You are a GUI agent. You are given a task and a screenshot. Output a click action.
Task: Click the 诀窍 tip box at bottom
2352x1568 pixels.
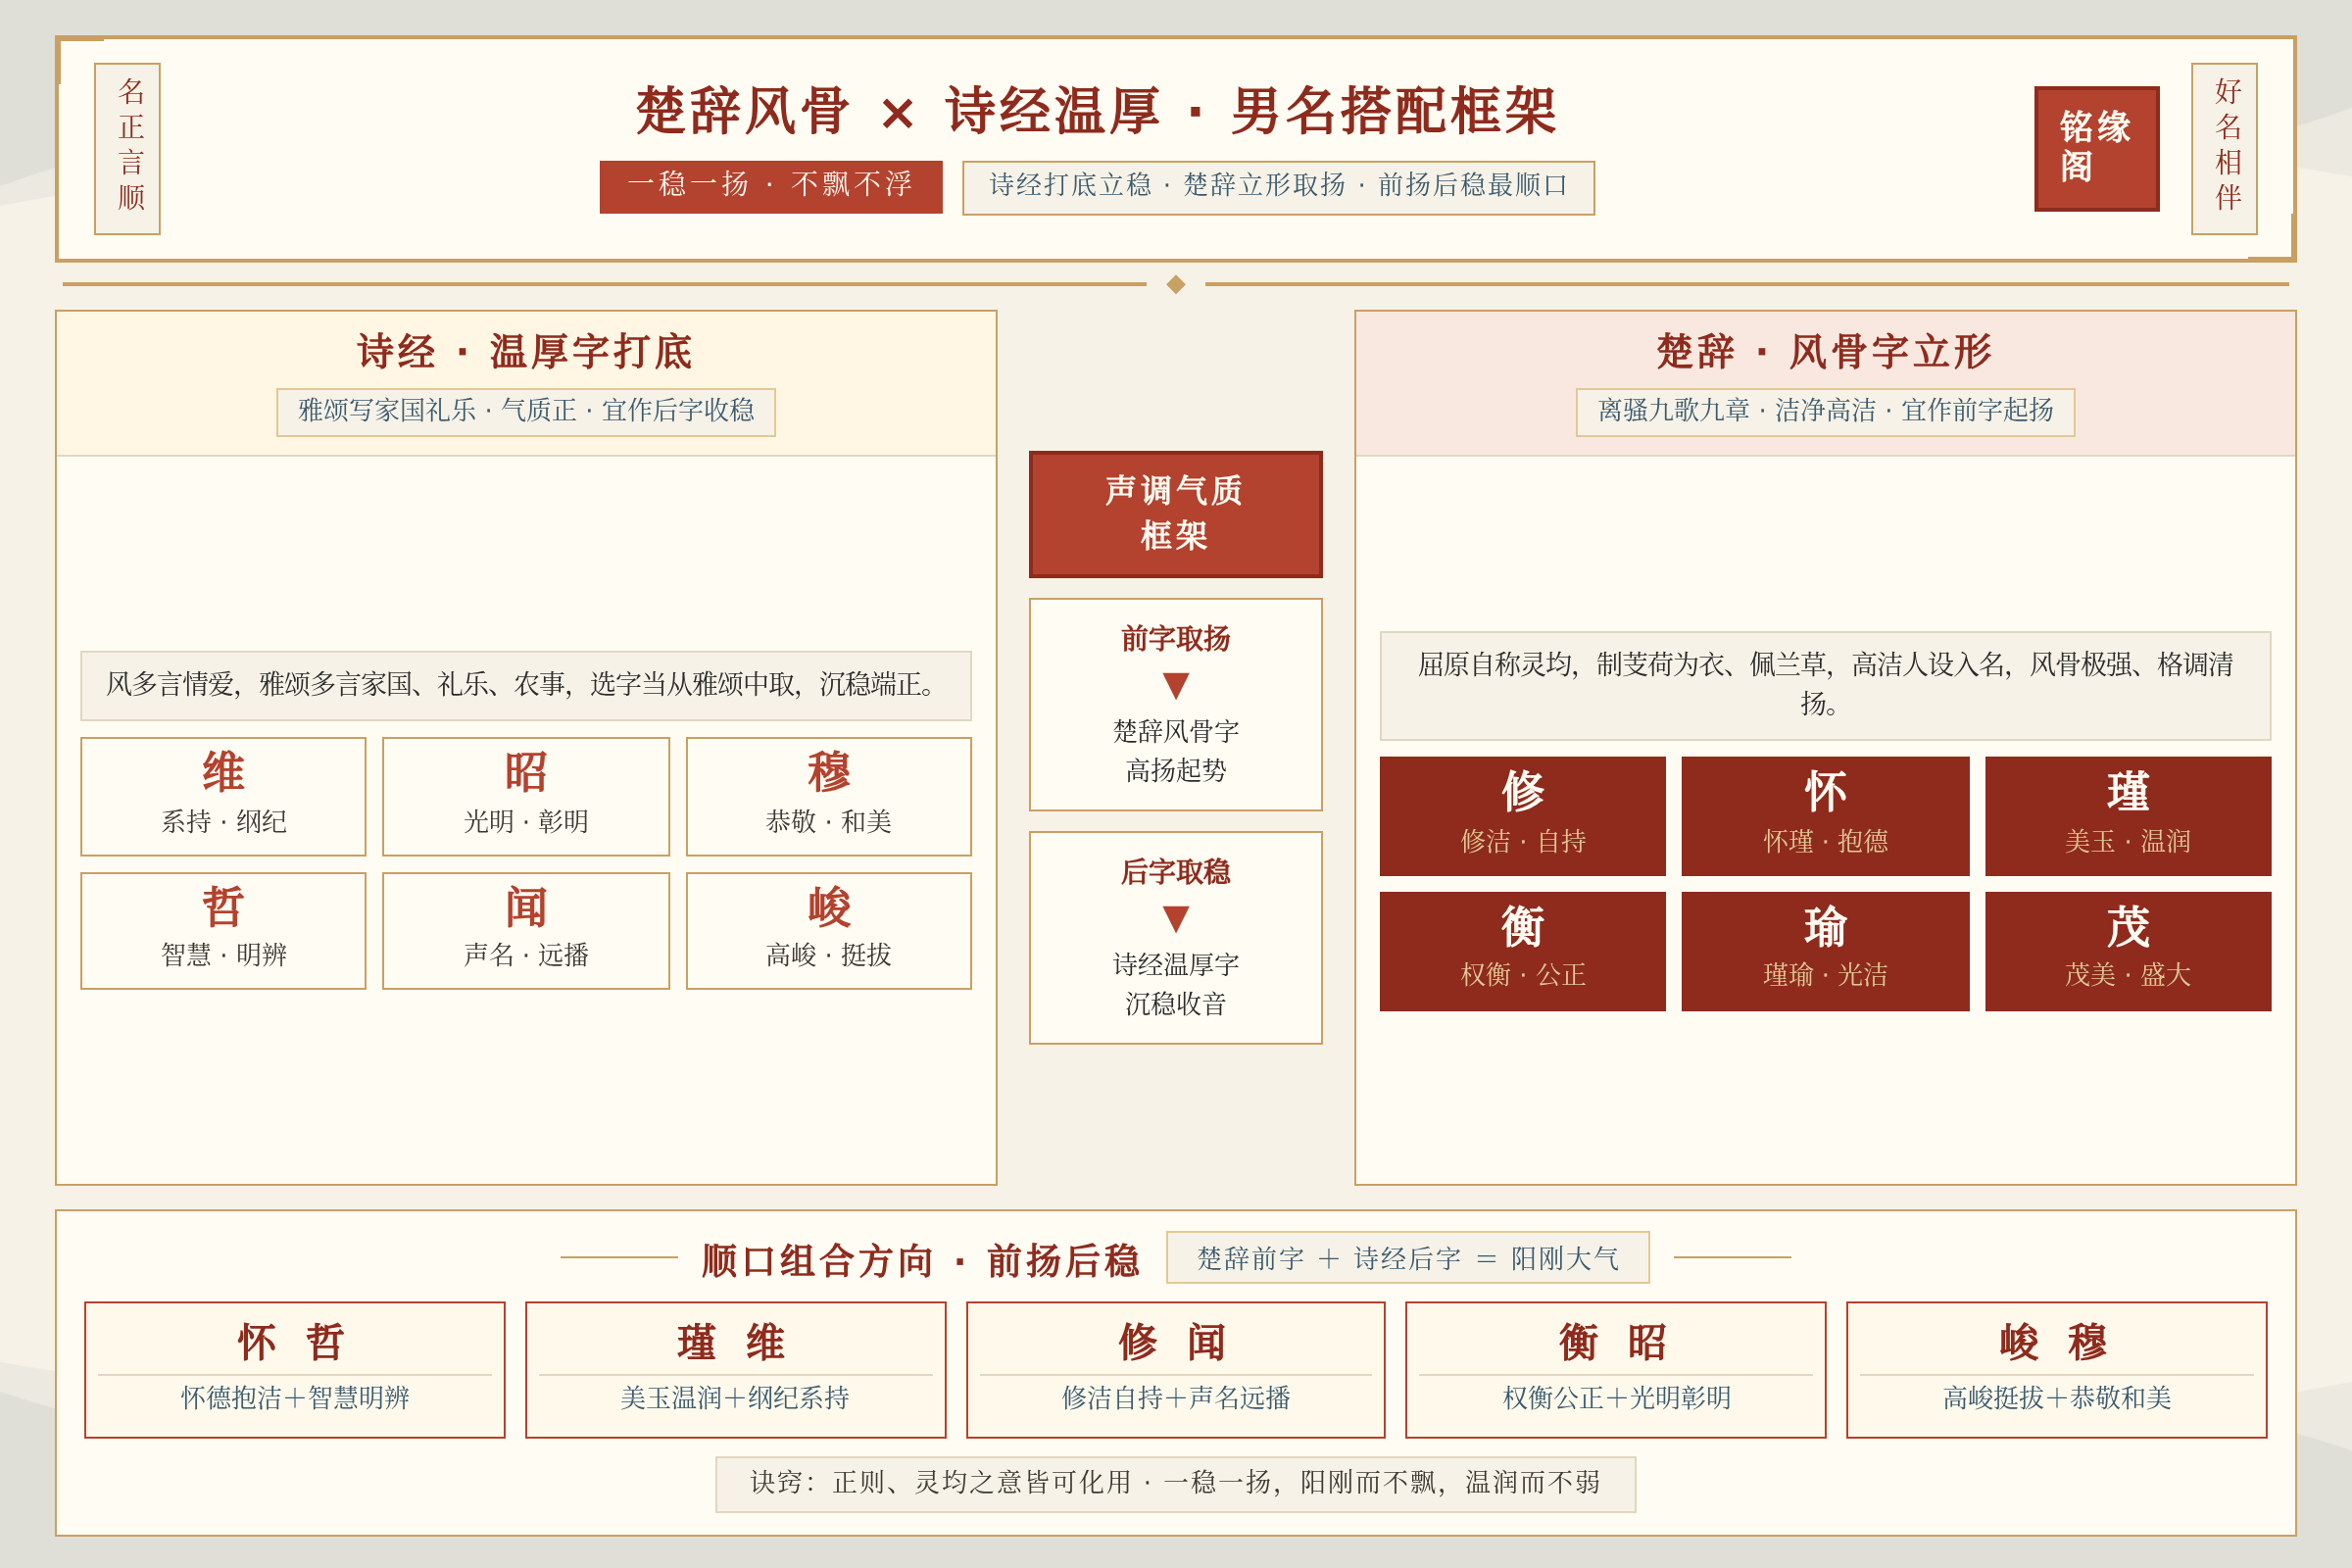click(1175, 1483)
